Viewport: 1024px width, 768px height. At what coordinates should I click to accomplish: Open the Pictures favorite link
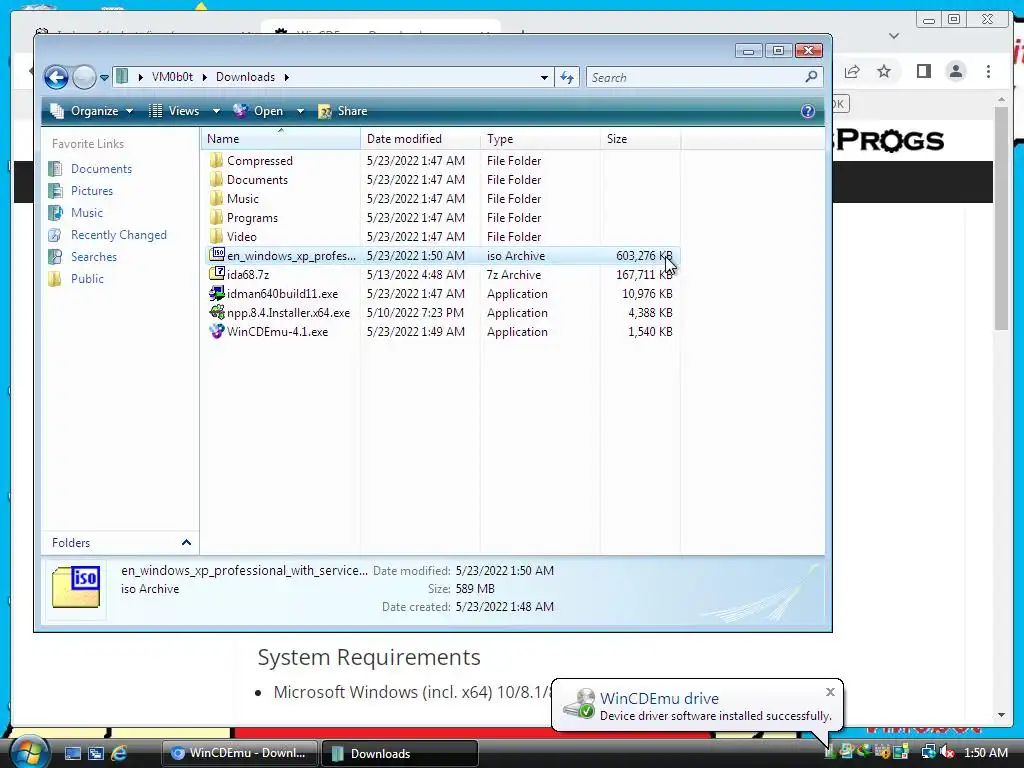tap(81, 191)
